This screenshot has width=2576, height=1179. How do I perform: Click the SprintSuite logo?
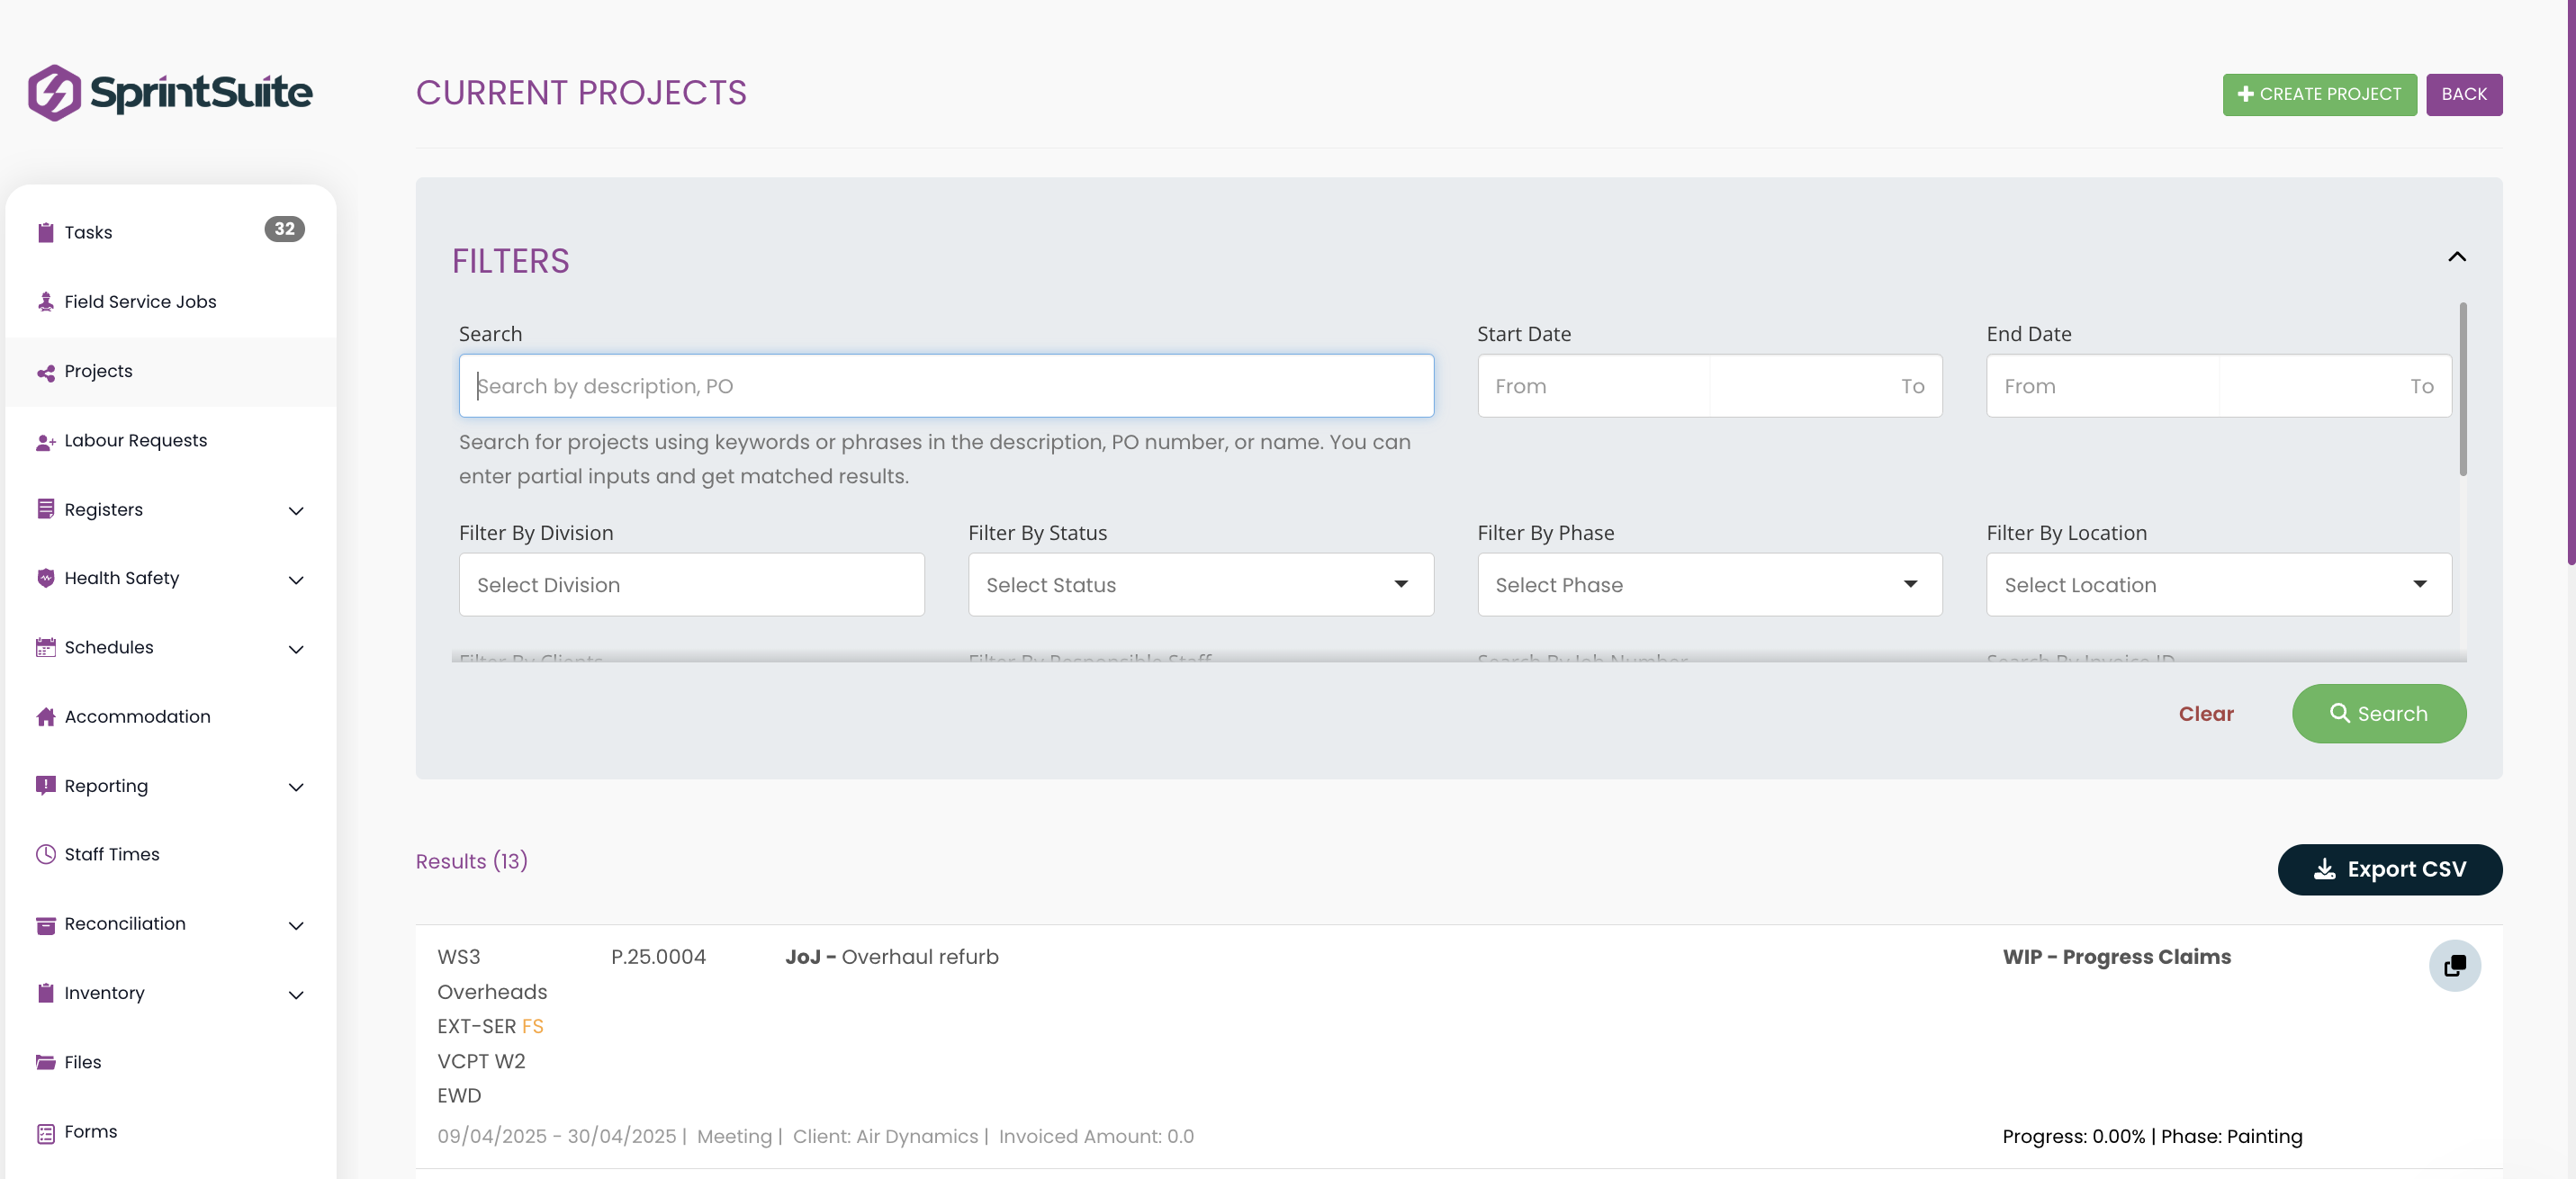click(170, 93)
